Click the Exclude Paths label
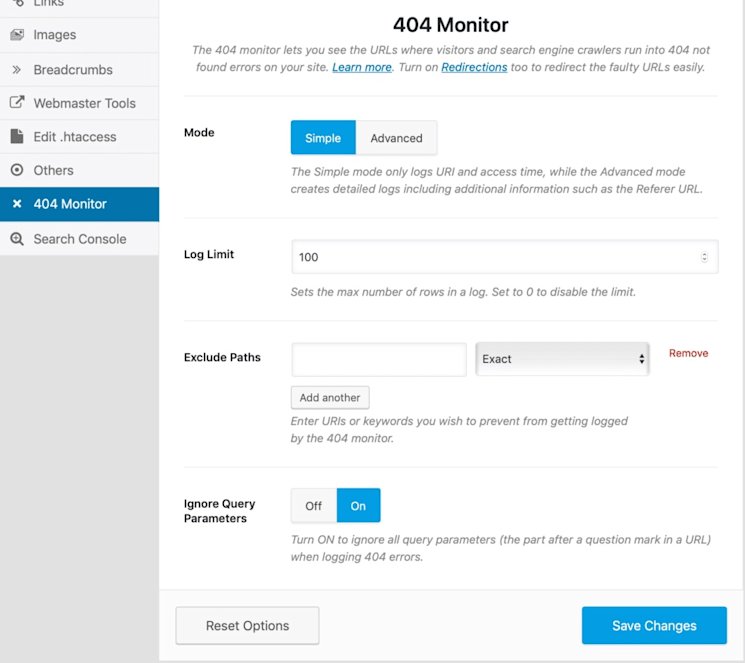Viewport: 745px width, 663px height. click(222, 357)
